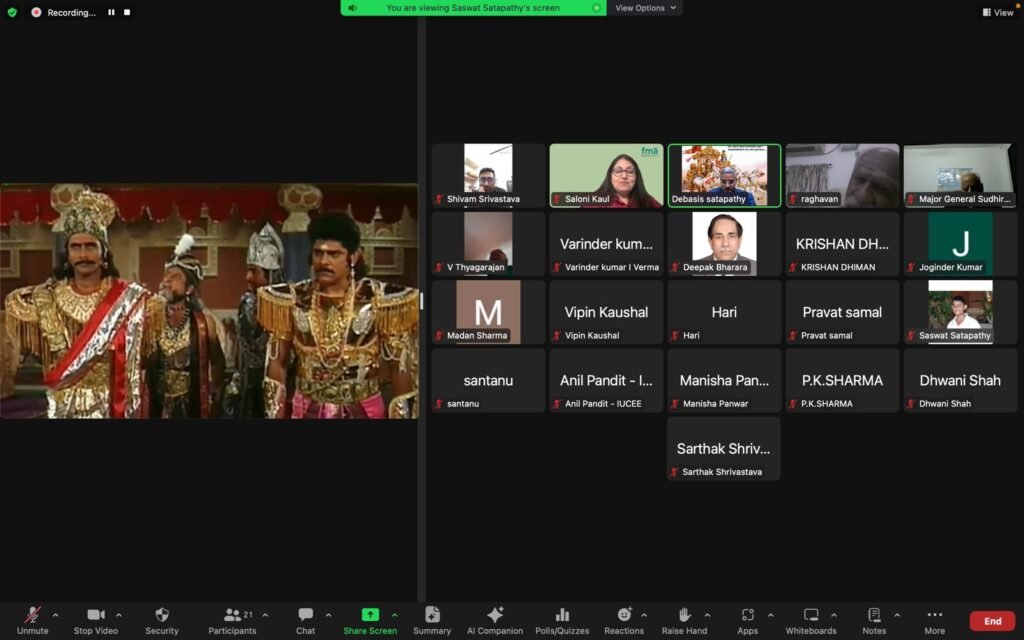Screen dimensions: 1024x640
Task: Select Dhwani Shah's participant tile
Action: (x=960, y=380)
